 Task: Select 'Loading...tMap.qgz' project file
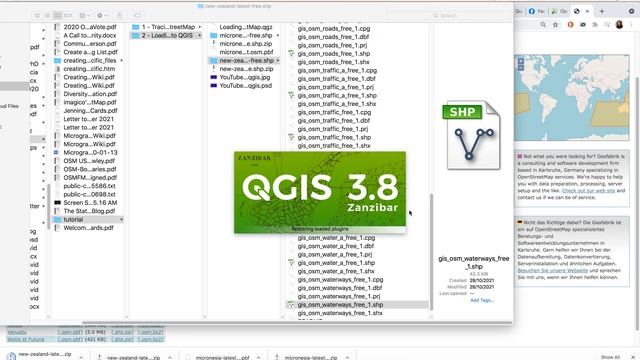click(245, 27)
